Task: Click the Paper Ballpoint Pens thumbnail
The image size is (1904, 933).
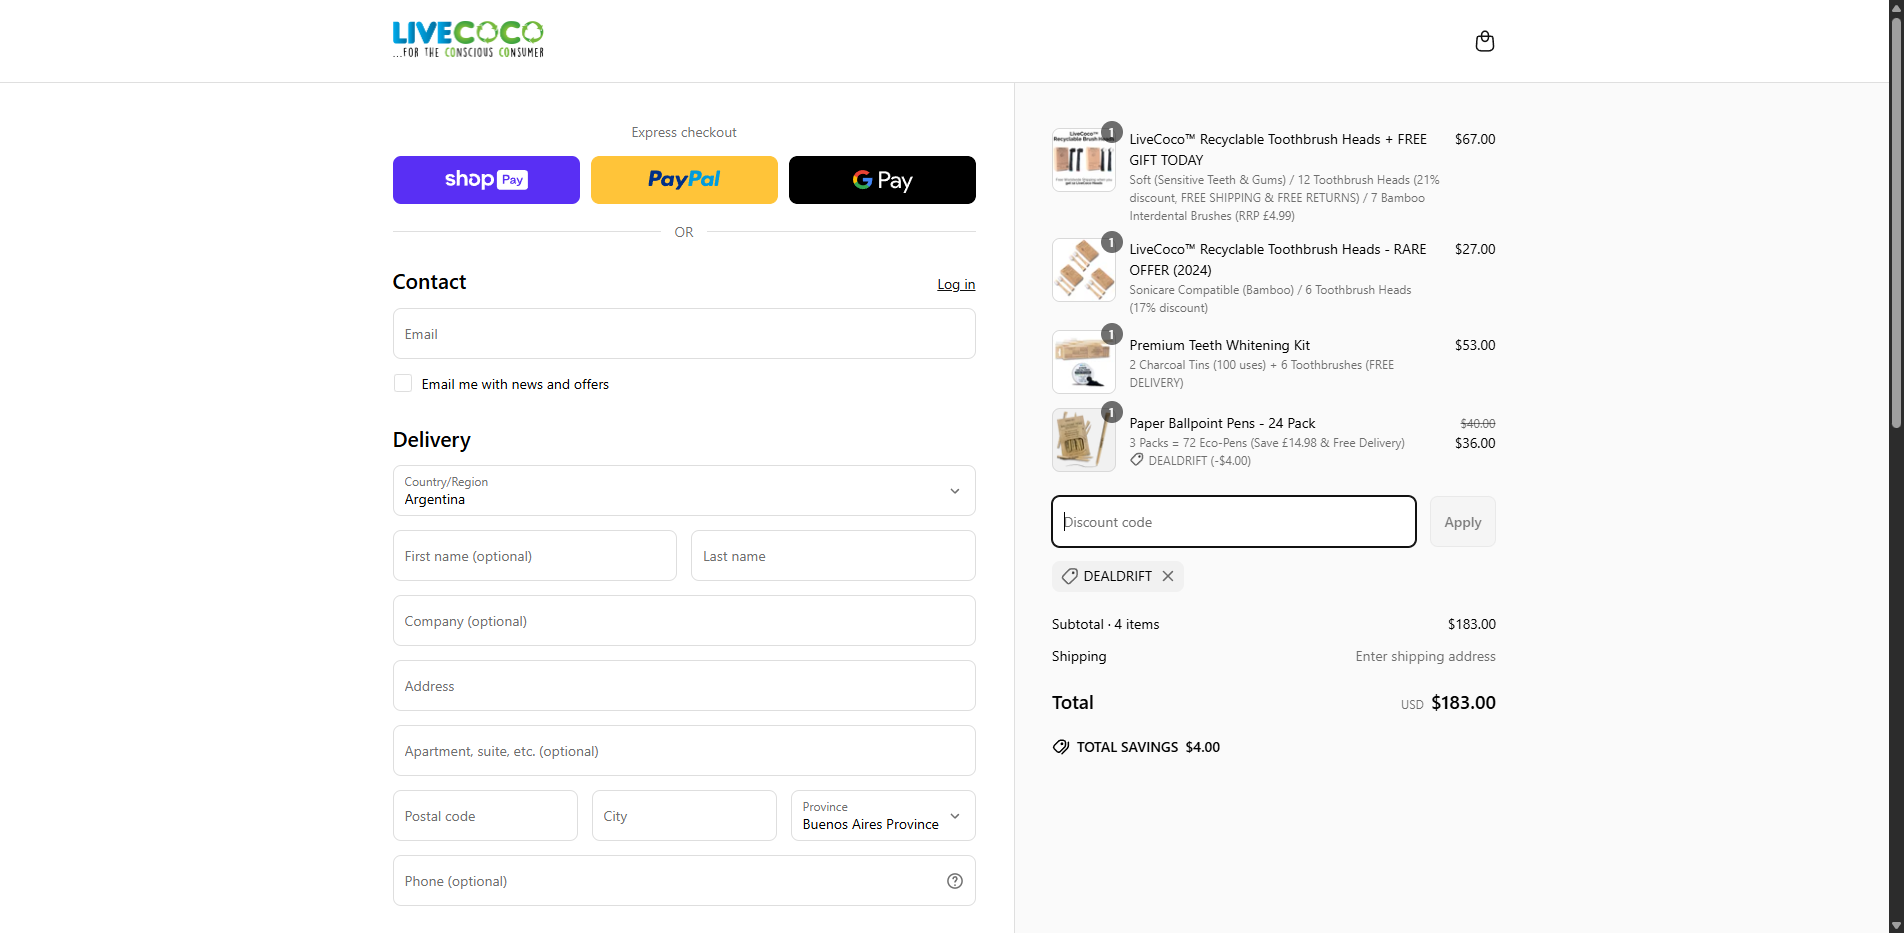Action: click(x=1084, y=440)
